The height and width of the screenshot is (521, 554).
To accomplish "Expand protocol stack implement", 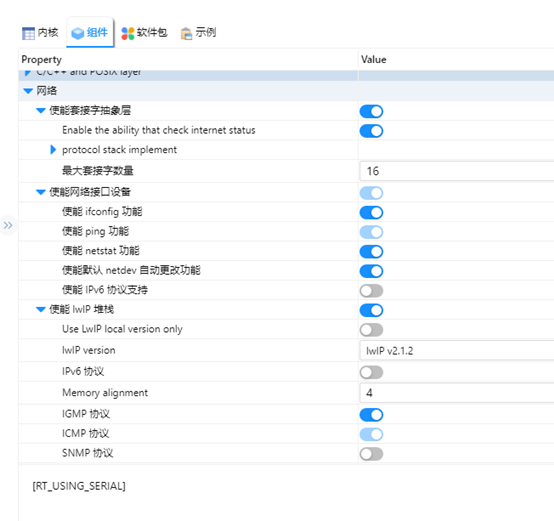I will coord(53,150).
